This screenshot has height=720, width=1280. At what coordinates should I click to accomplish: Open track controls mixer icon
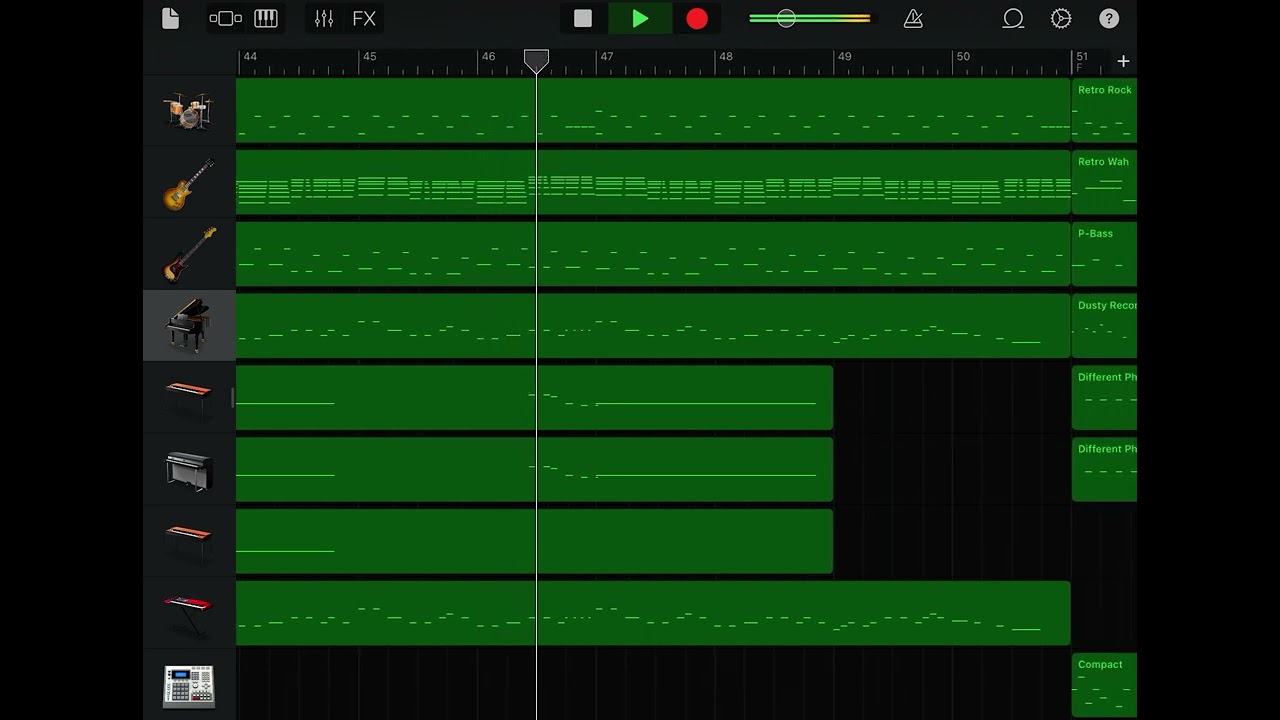point(324,18)
